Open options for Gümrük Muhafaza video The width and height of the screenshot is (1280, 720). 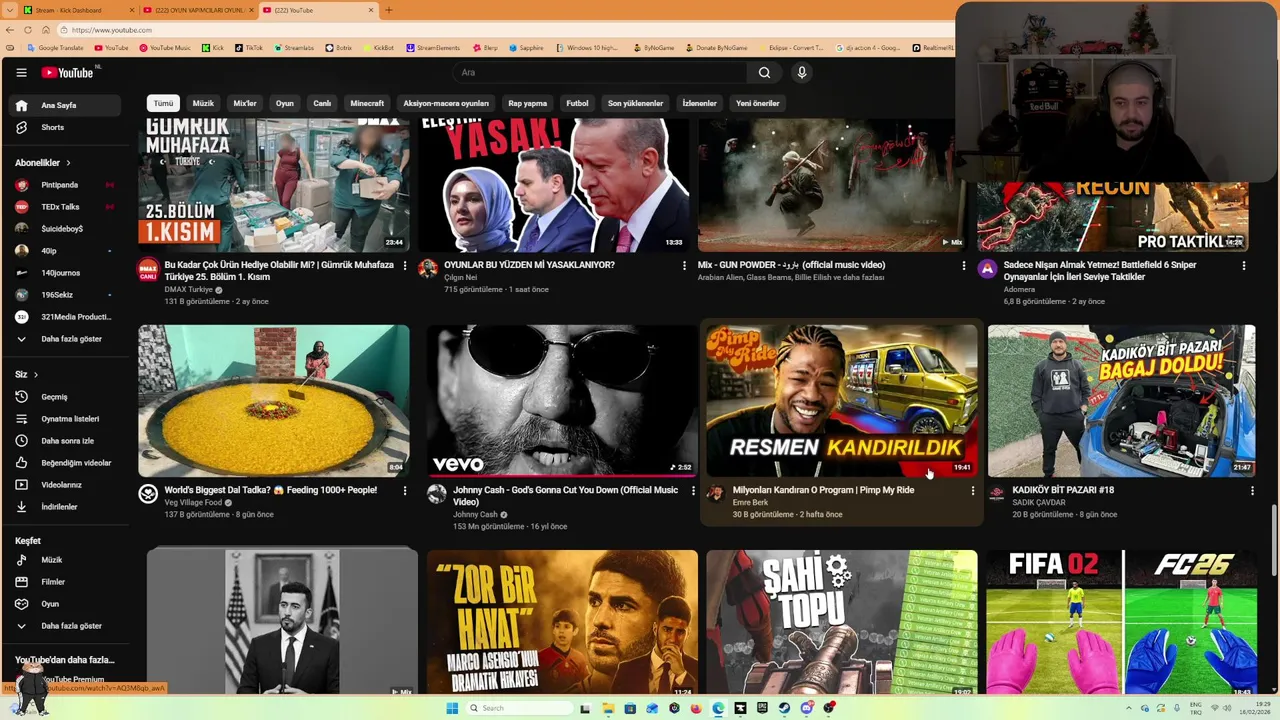pos(404,265)
